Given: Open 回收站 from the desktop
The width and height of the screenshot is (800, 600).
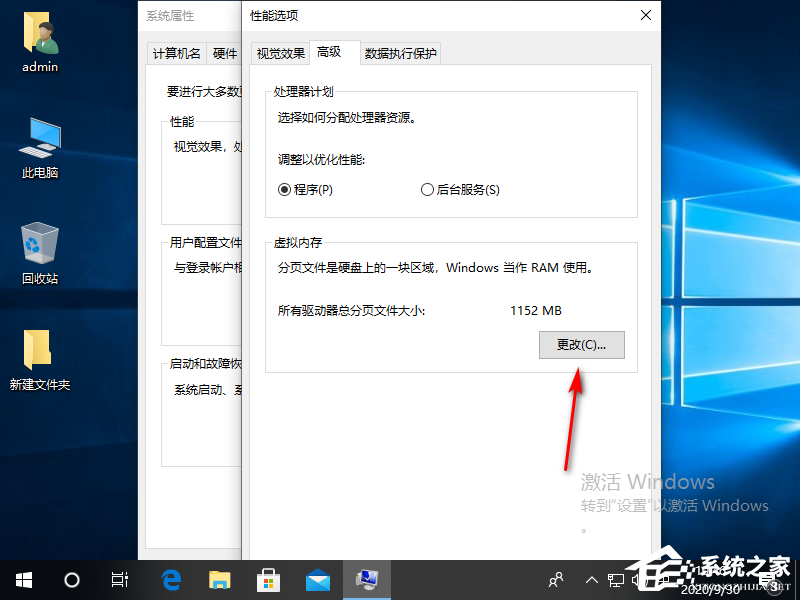Looking at the screenshot, I should tap(38, 248).
